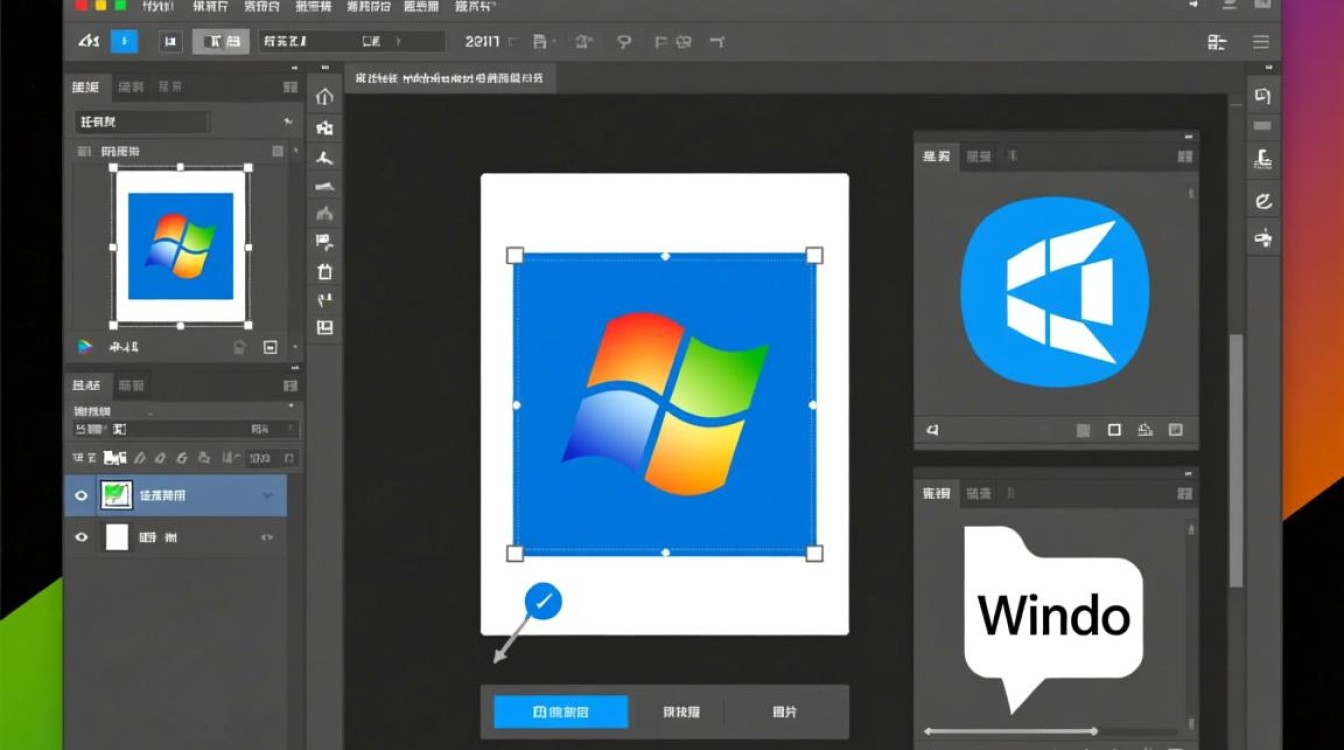Click the colorful triangle icon below the logo thumbnail

tap(85, 346)
